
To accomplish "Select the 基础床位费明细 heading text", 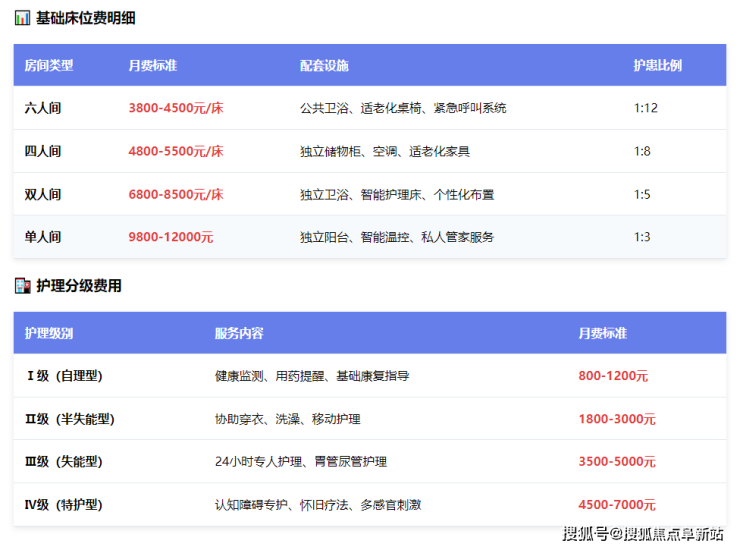I will [86, 18].
